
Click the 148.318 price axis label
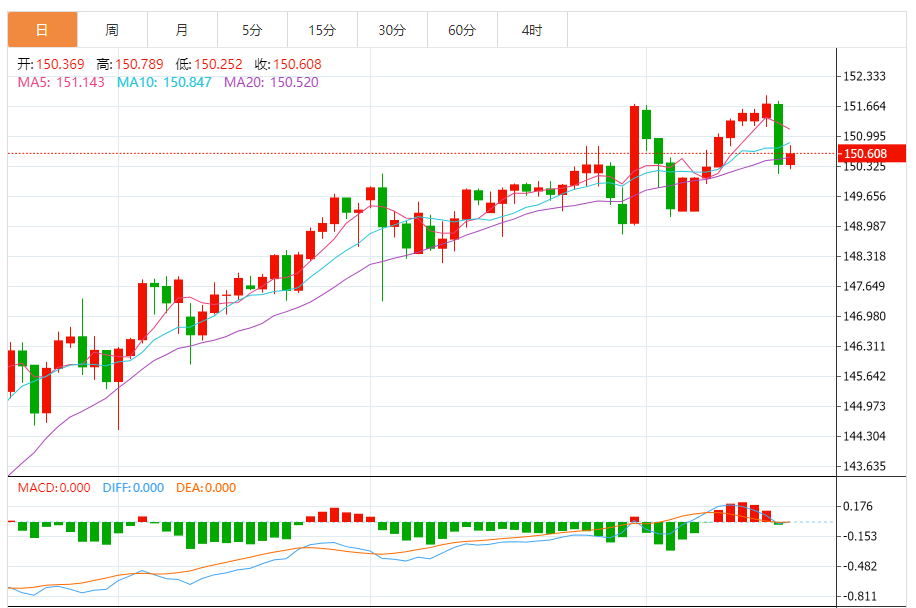point(864,256)
